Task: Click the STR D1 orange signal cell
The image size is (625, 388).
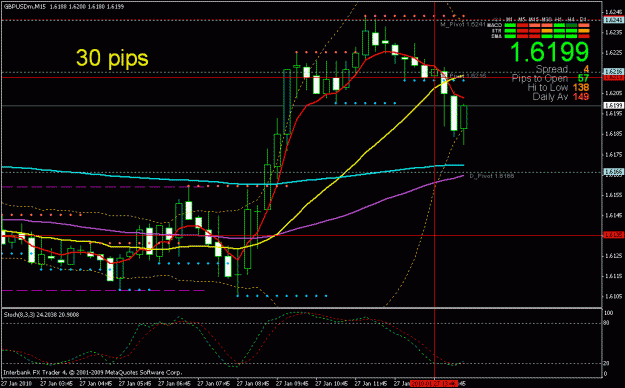Action: click(584, 31)
